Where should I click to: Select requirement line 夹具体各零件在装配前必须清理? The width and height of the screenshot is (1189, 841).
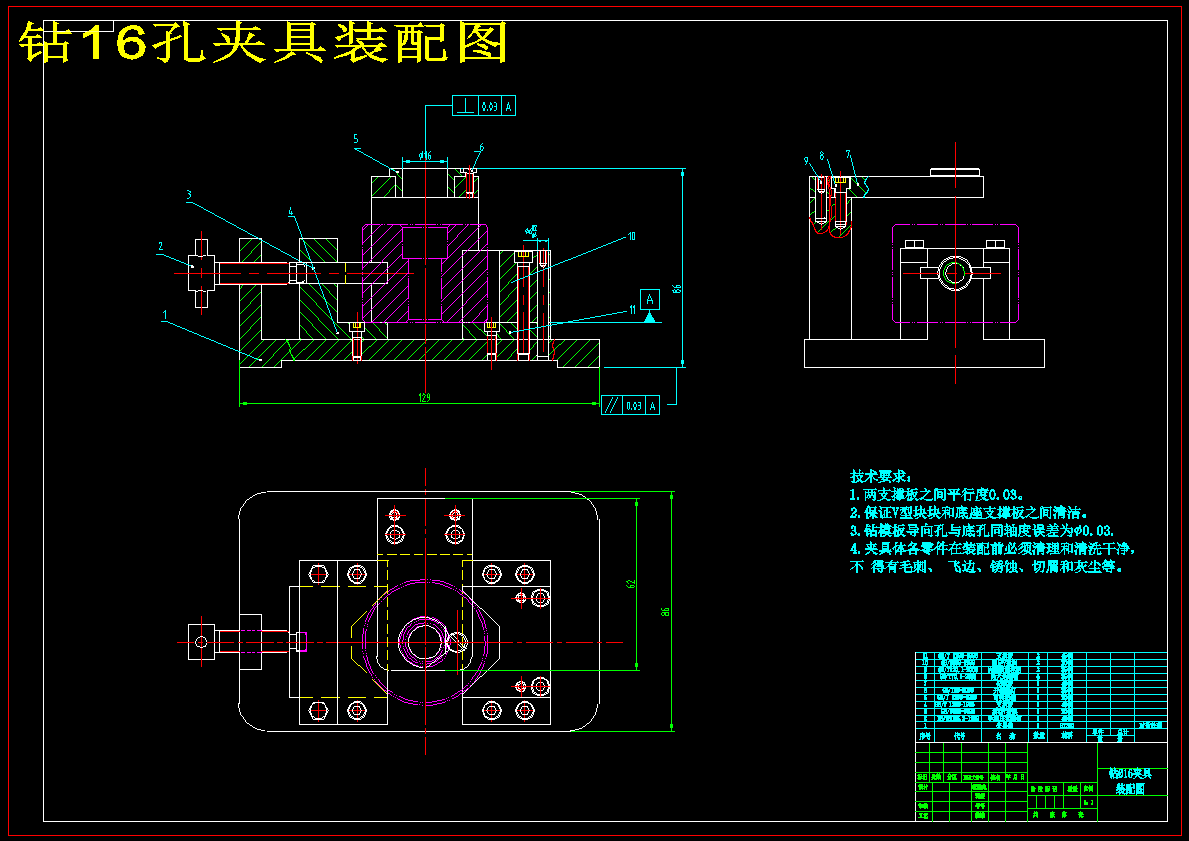coord(993,548)
